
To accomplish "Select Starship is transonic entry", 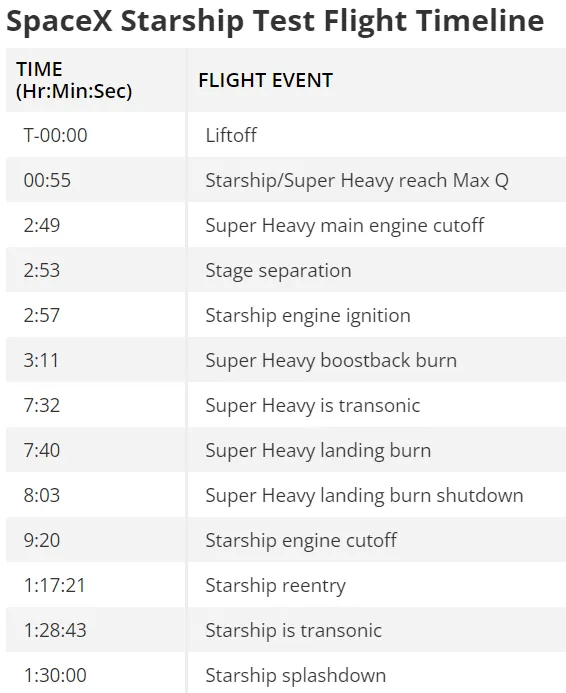I will (293, 630).
